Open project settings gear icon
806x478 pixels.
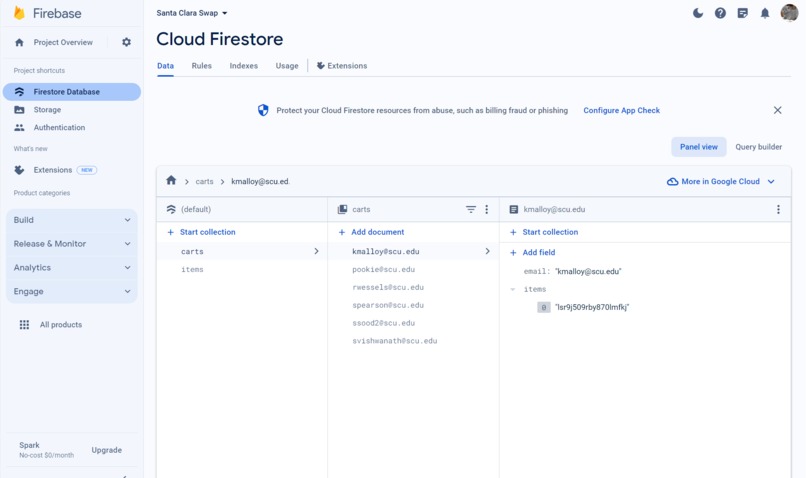pyautogui.click(x=126, y=42)
